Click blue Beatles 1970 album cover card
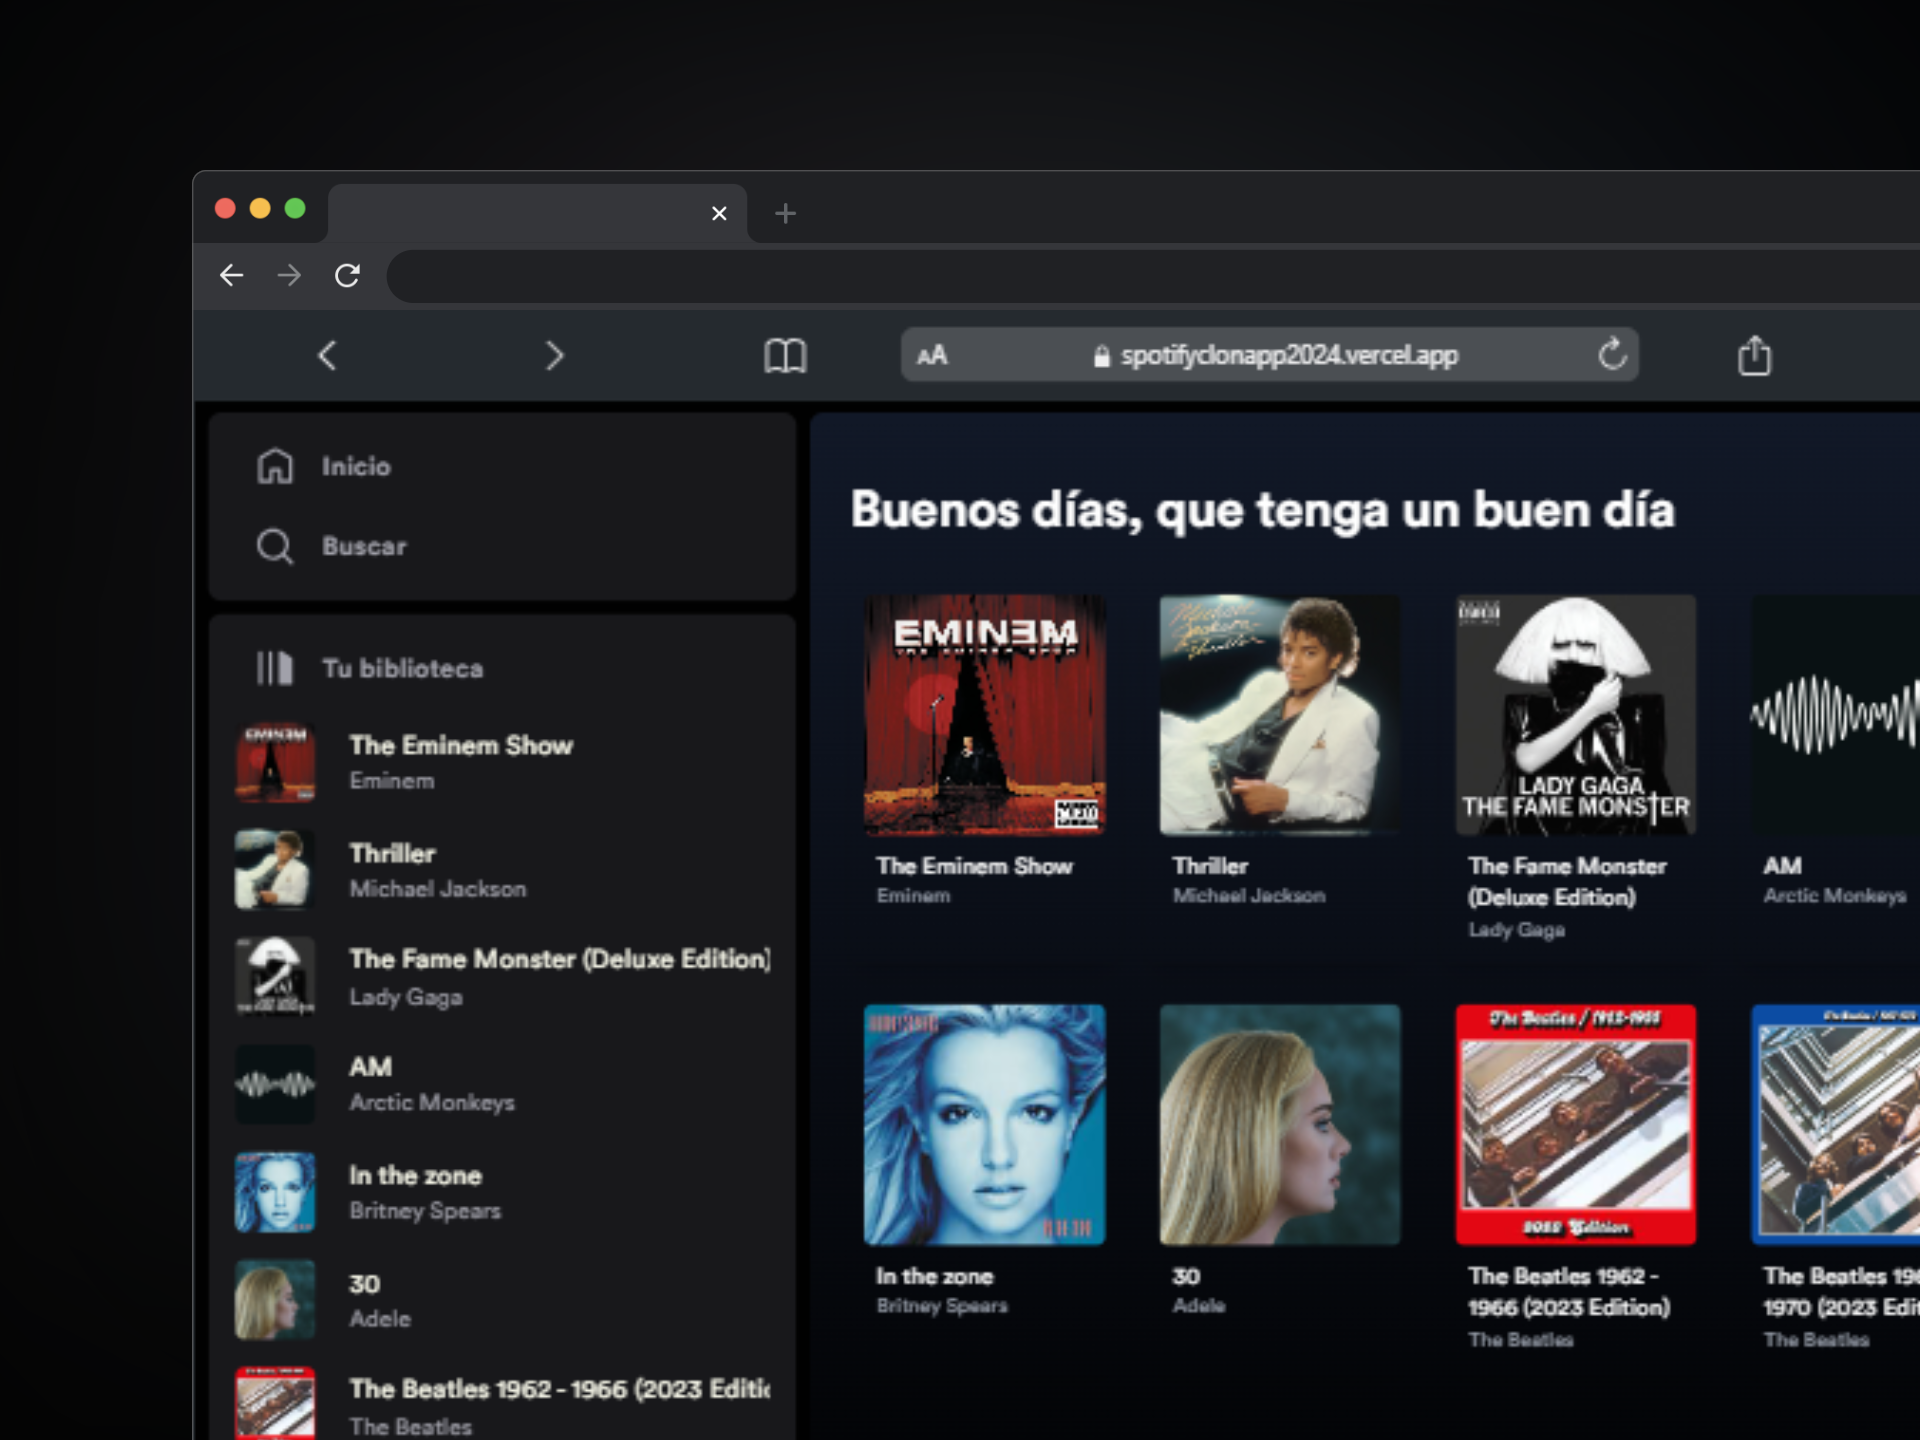The image size is (1920, 1440). (x=1836, y=1125)
